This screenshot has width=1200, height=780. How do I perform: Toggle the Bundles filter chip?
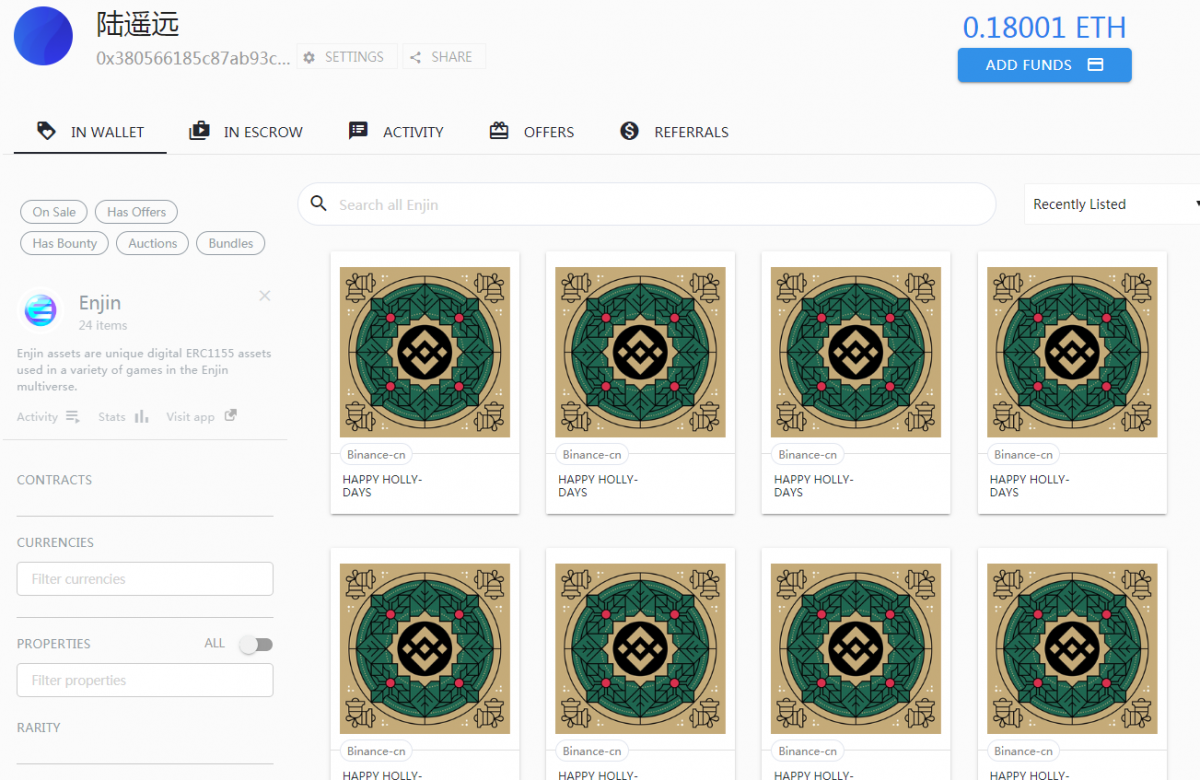(x=231, y=243)
